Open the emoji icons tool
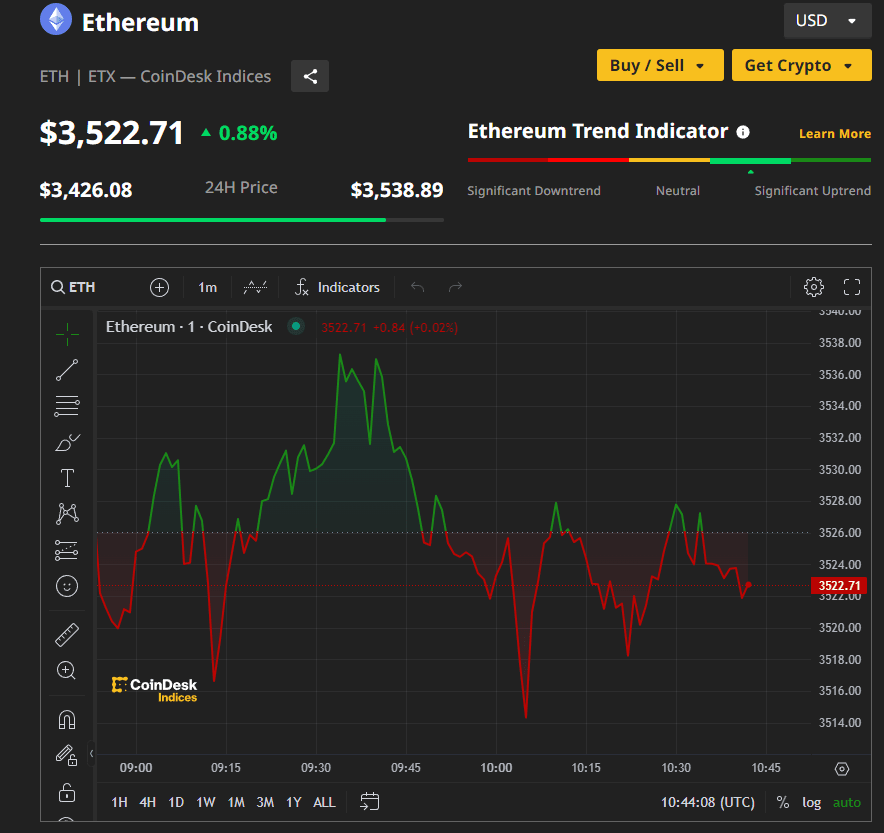 tap(67, 586)
